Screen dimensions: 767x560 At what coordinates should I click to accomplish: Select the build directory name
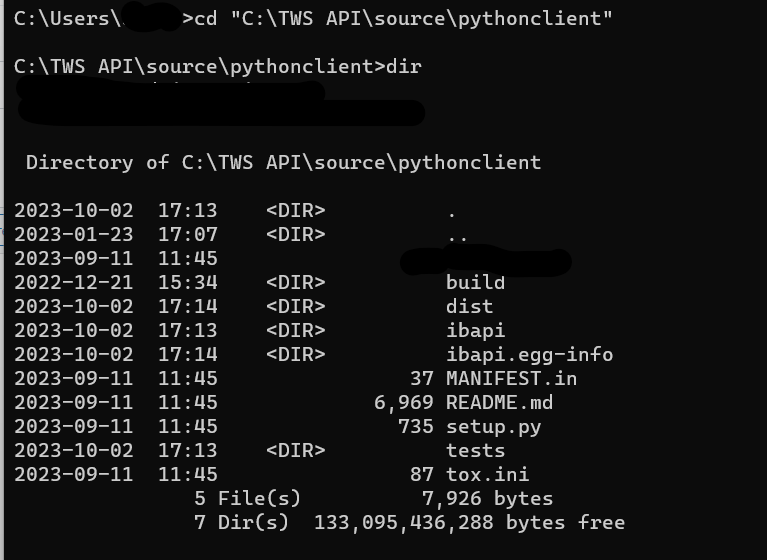[475, 283]
